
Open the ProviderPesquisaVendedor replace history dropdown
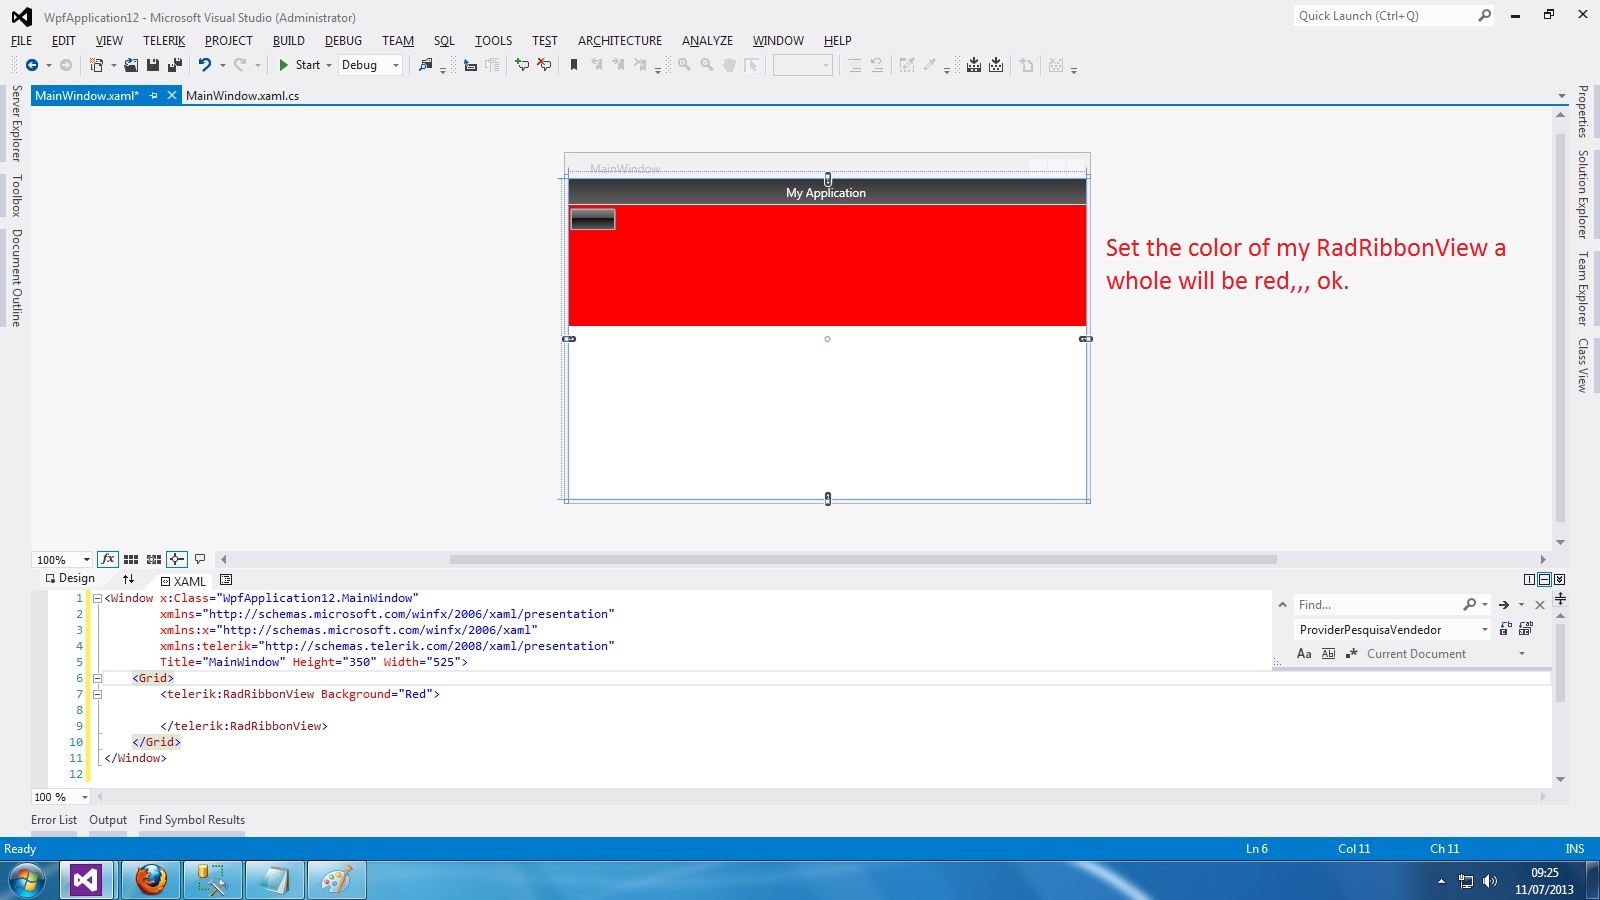[x=1484, y=630]
